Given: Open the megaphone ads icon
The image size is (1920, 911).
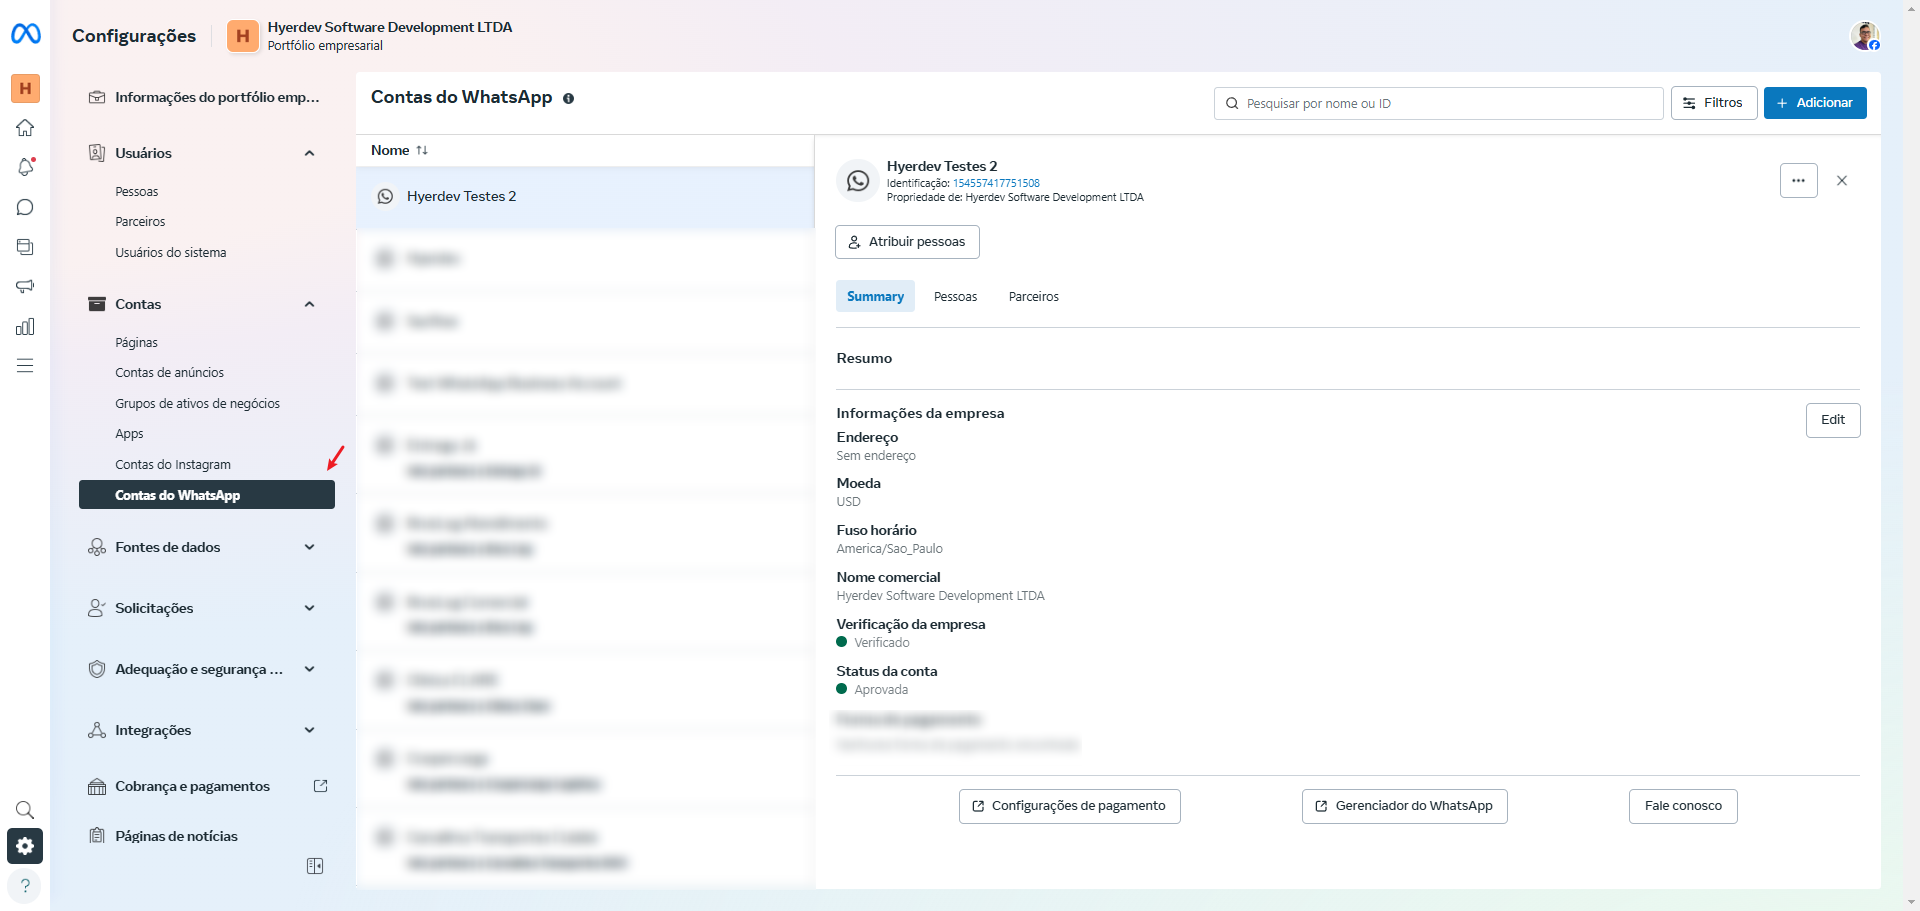Looking at the screenshot, I should (x=25, y=287).
